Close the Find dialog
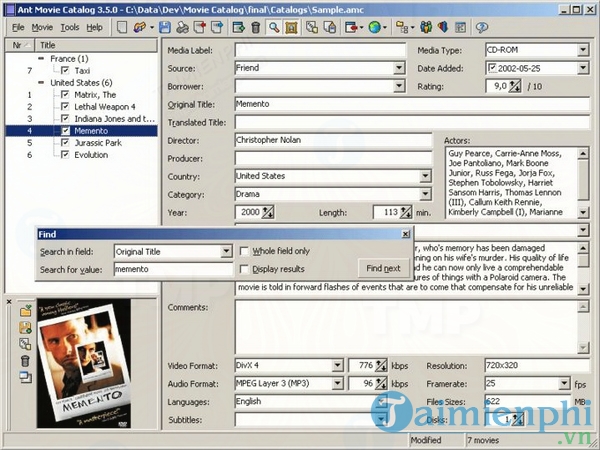This screenshot has width=600, height=450. coord(406,234)
